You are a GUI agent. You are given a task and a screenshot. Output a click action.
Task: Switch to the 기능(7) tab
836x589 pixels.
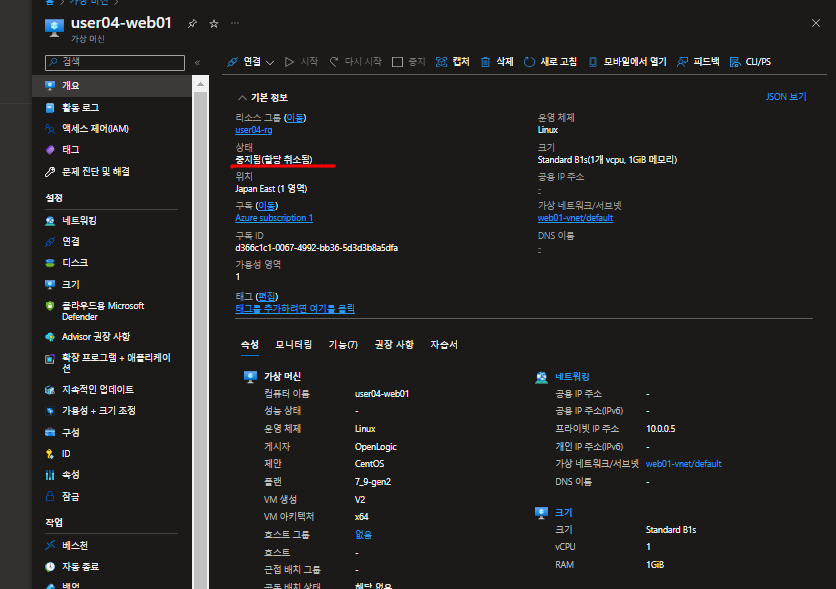pyautogui.click(x=343, y=345)
